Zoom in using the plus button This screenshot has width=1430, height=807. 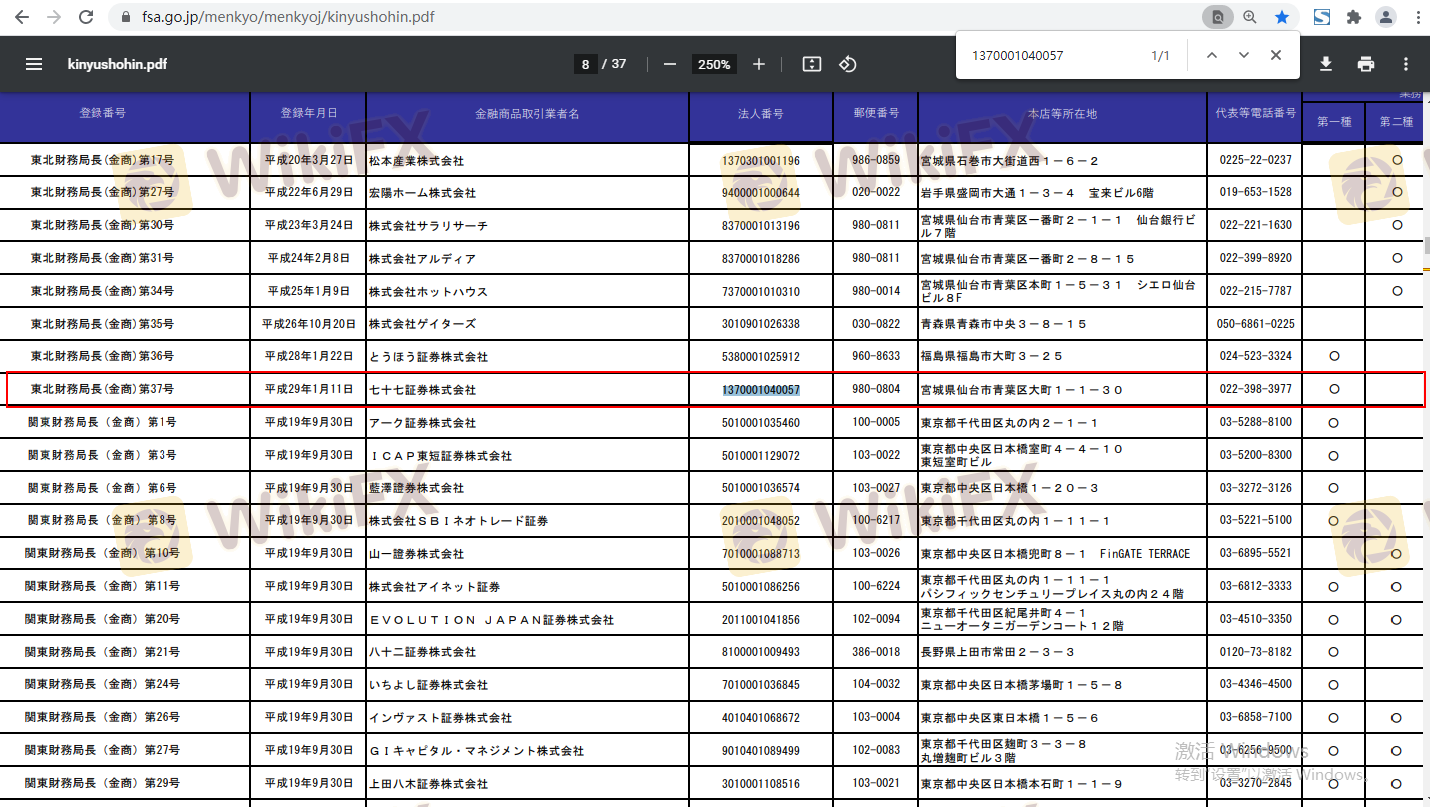click(759, 64)
